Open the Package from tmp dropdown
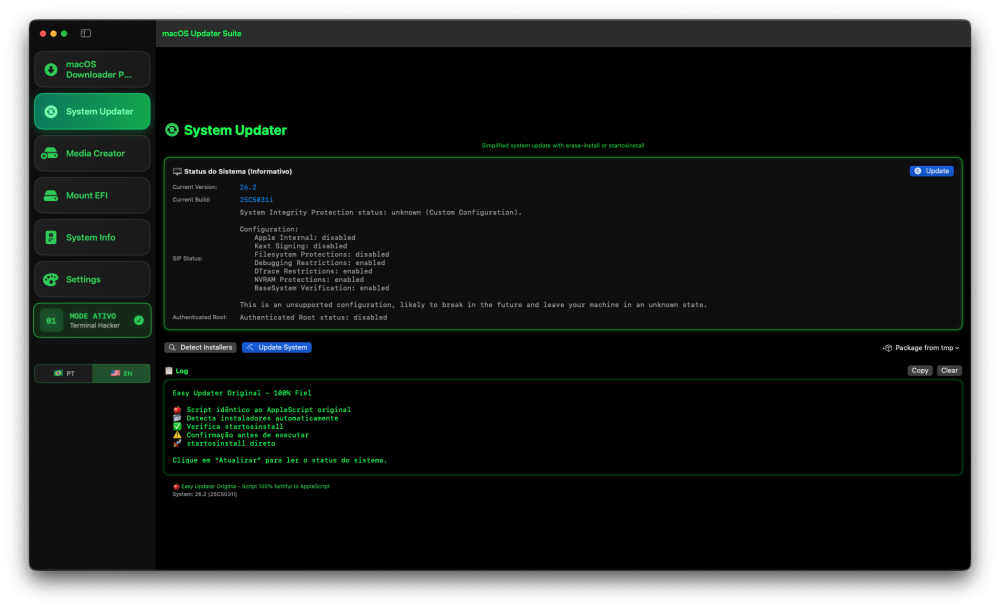Screen dimensions: 1000x609 [921, 348]
